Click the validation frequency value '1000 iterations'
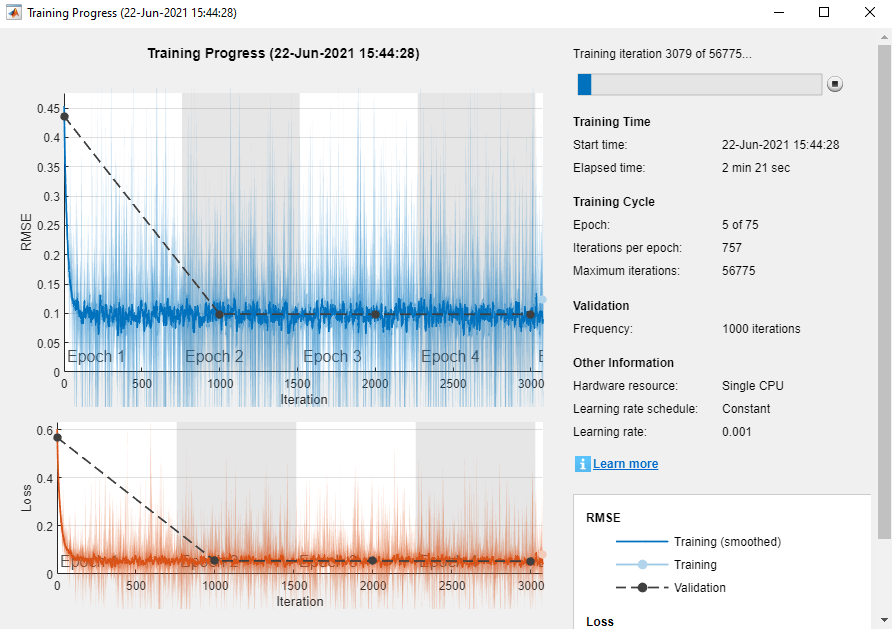Viewport: 892px width, 629px height. point(761,329)
